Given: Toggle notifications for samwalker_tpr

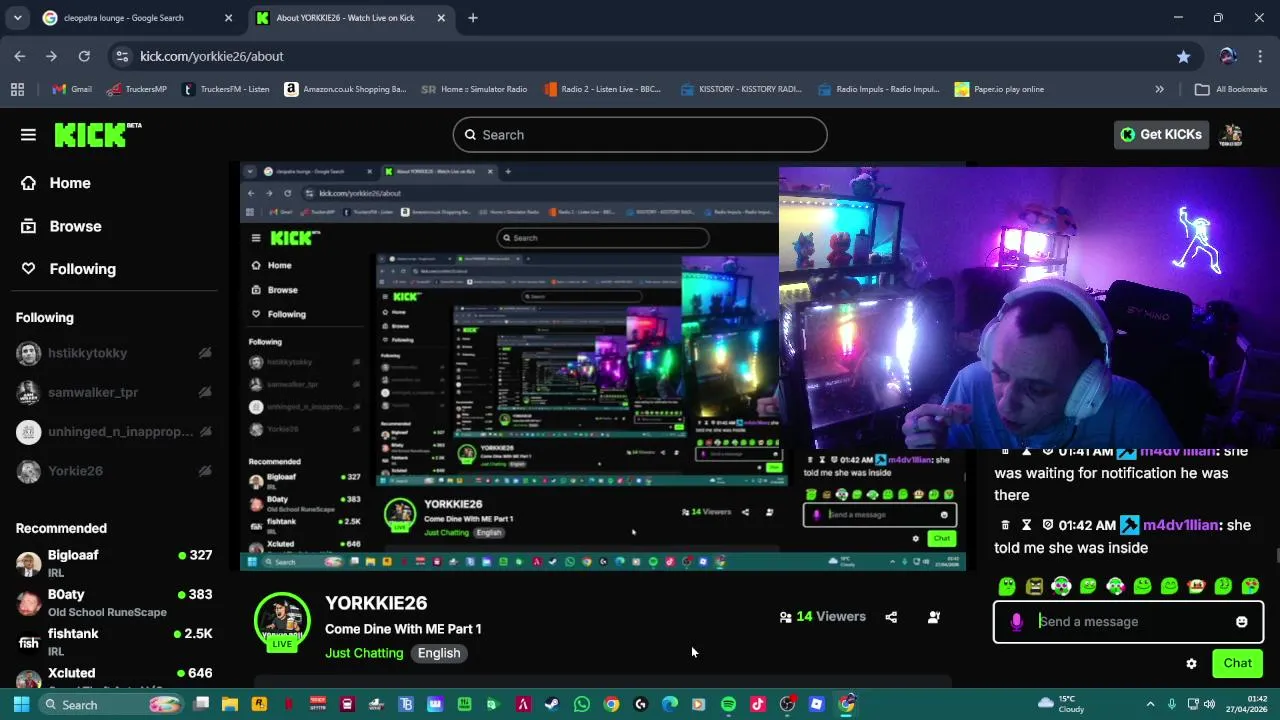Looking at the screenshot, I should coord(205,392).
